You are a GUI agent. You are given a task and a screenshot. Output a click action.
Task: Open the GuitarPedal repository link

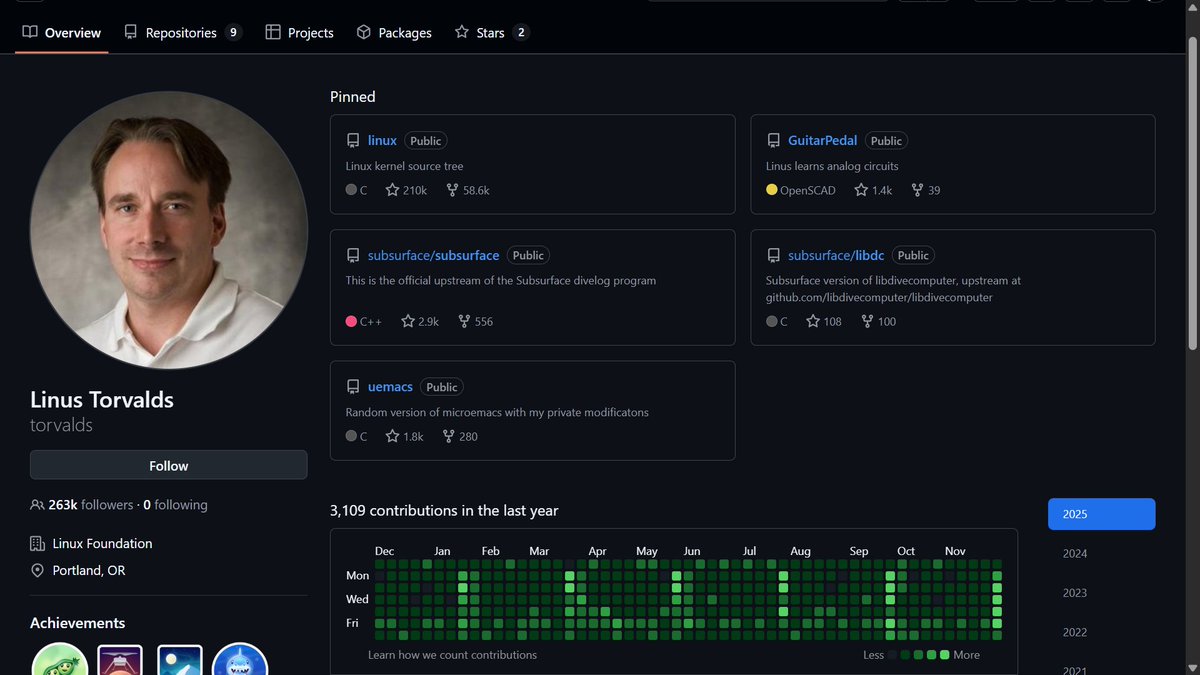pyautogui.click(x=823, y=140)
